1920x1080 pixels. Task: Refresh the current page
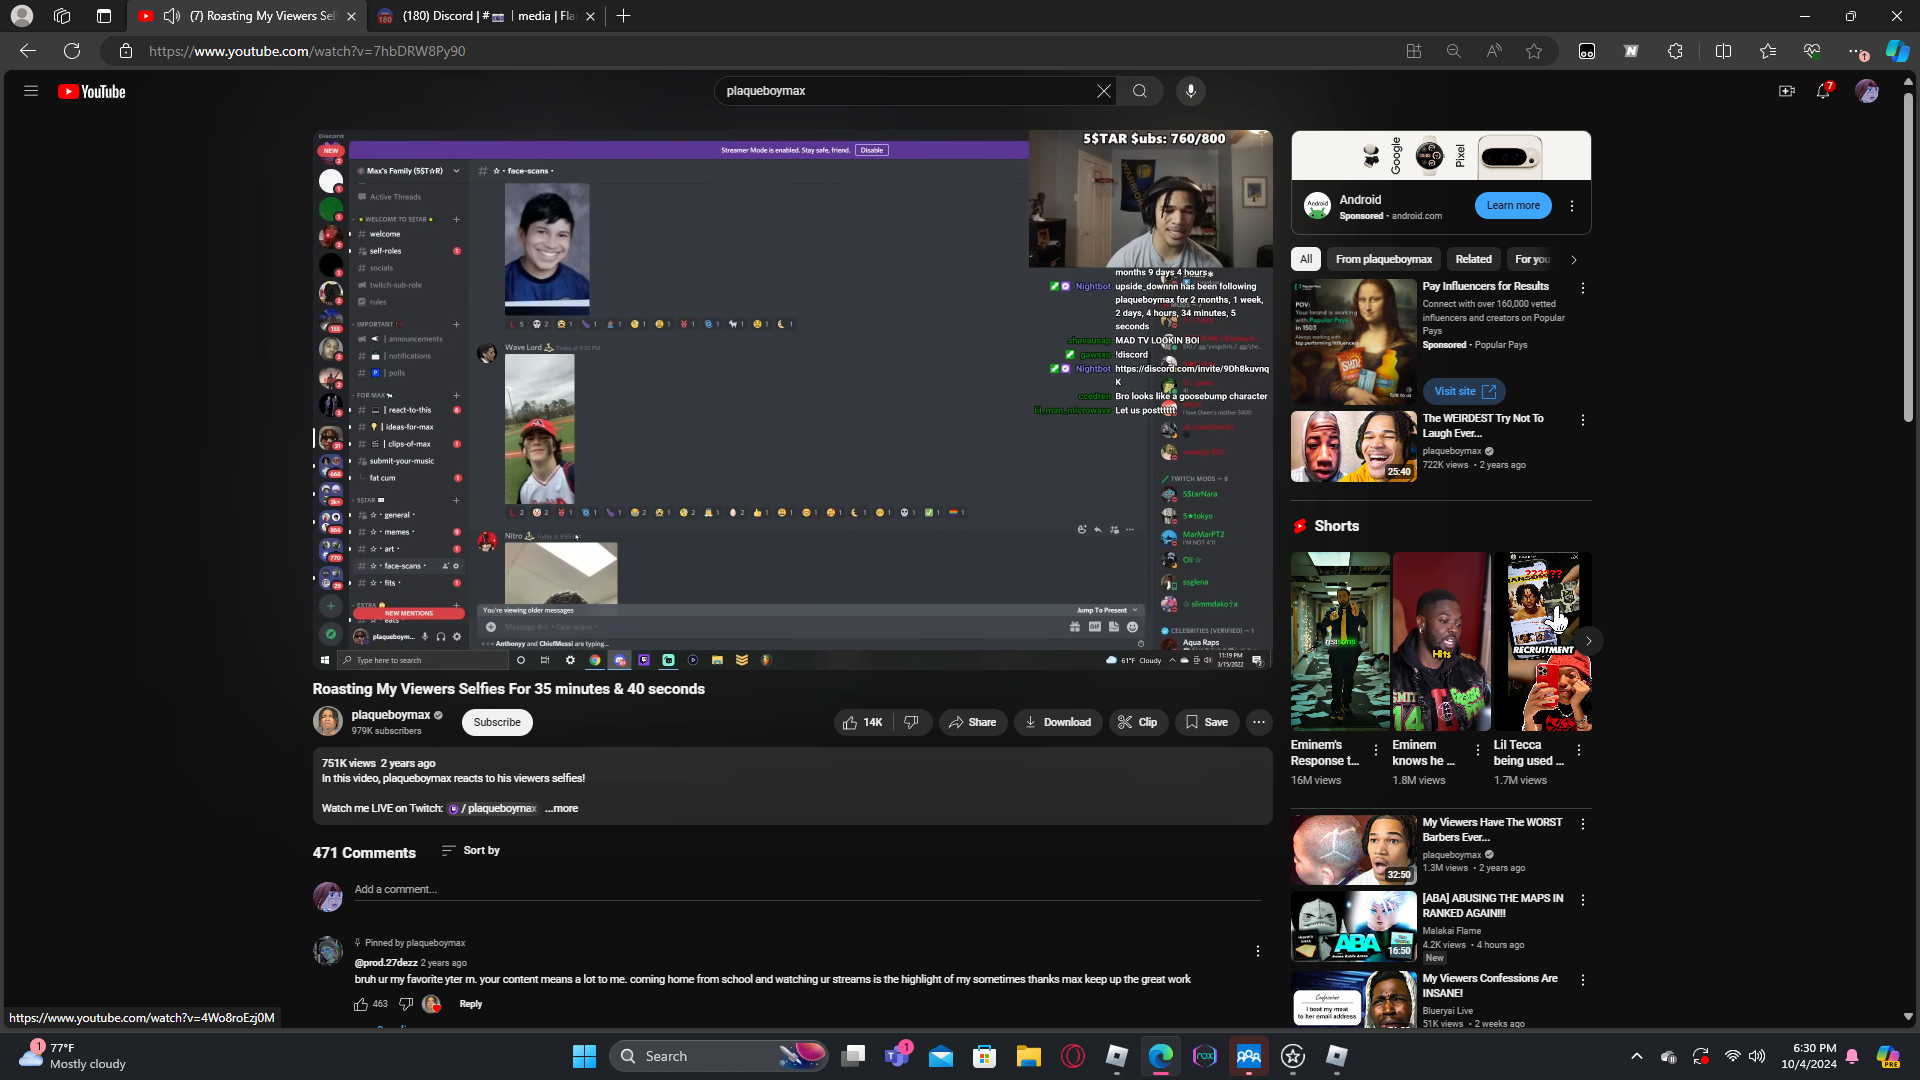(72, 51)
